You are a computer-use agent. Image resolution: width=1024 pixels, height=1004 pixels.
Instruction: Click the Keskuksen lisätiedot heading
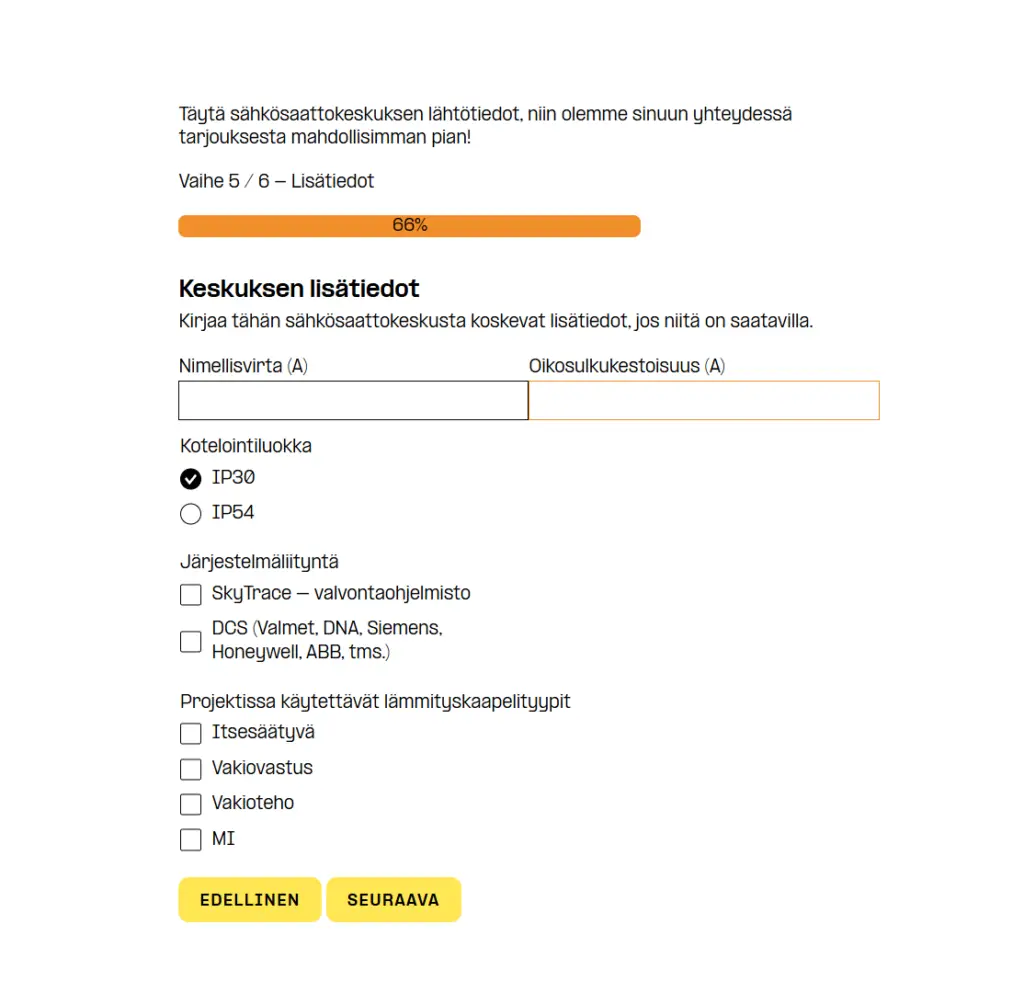[x=299, y=289]
